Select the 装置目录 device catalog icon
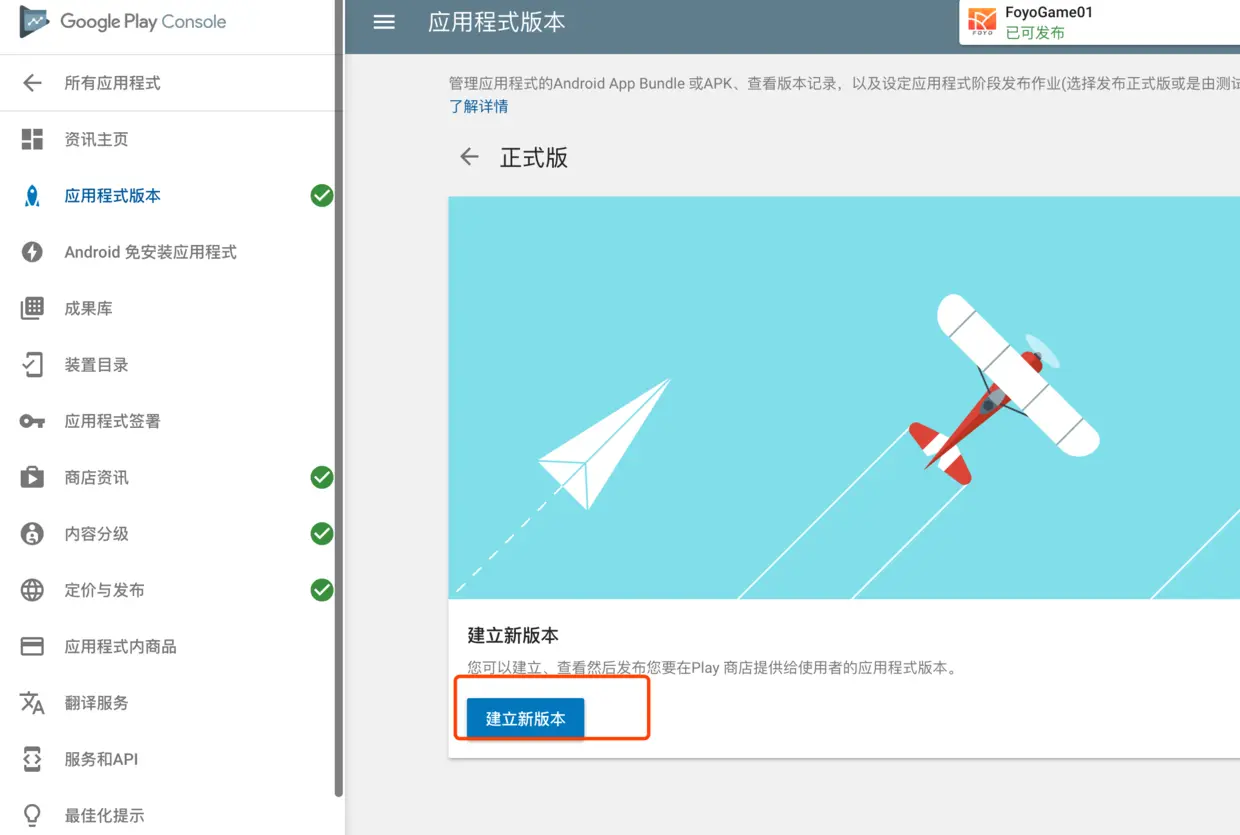The image size is (1240, 835). coord(31,364)
